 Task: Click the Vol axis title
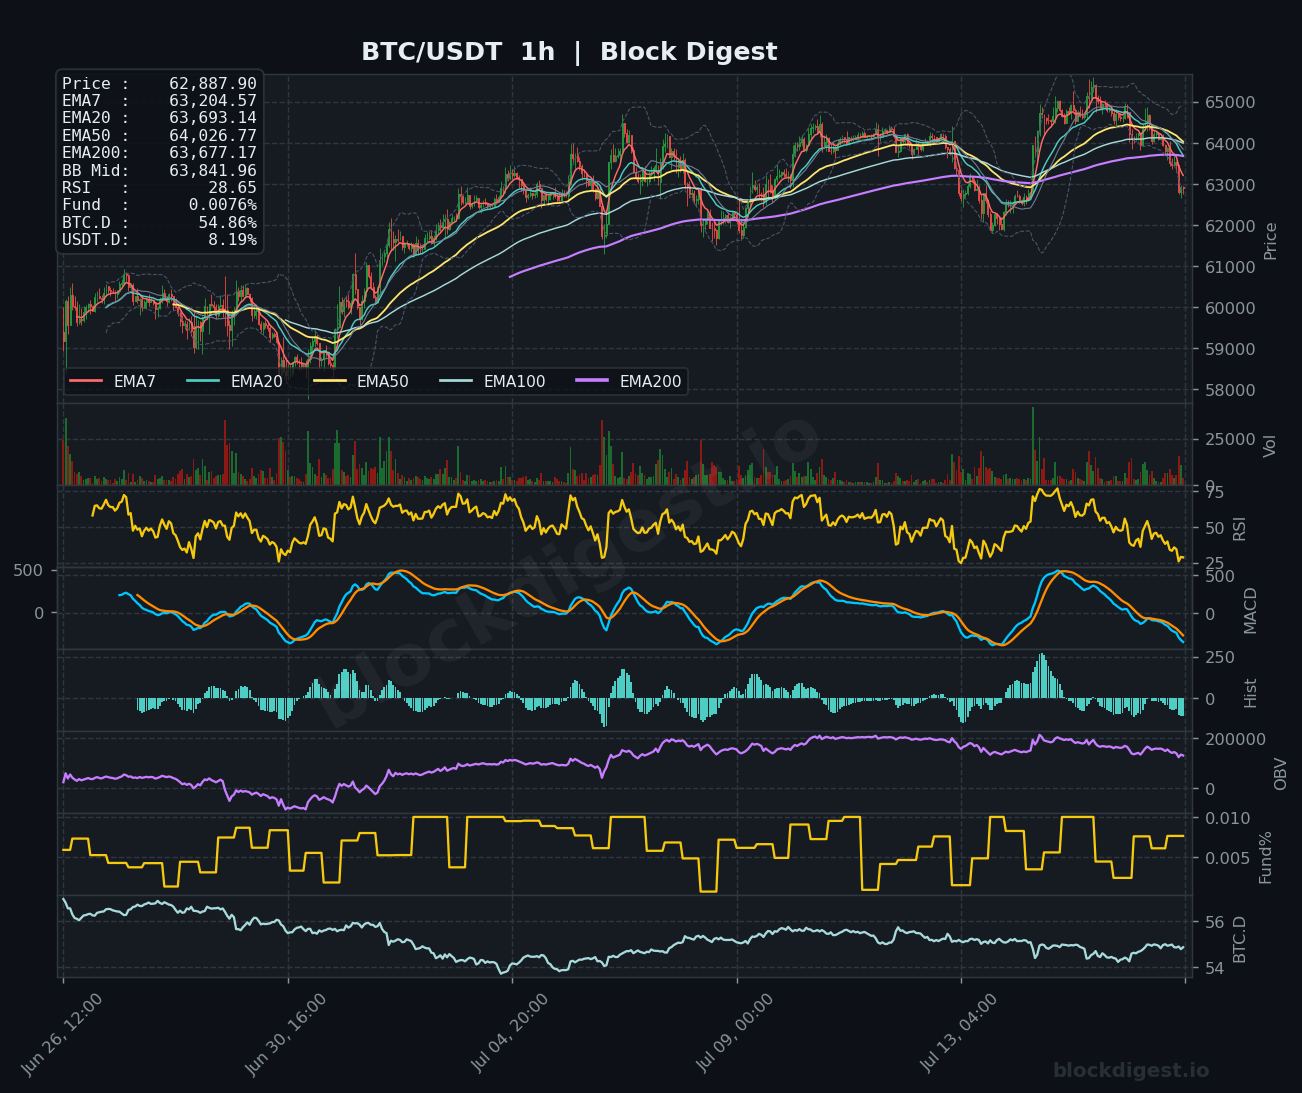pos(1271,446)
